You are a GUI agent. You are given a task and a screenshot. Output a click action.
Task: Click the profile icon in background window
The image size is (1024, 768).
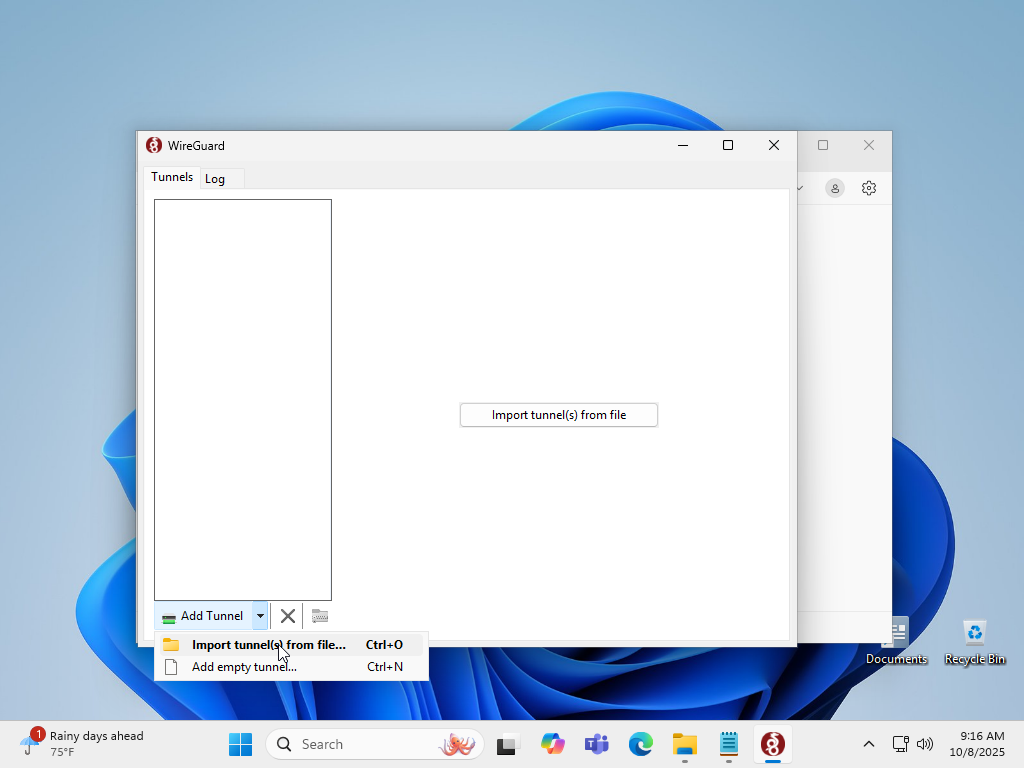coord(835,188)
